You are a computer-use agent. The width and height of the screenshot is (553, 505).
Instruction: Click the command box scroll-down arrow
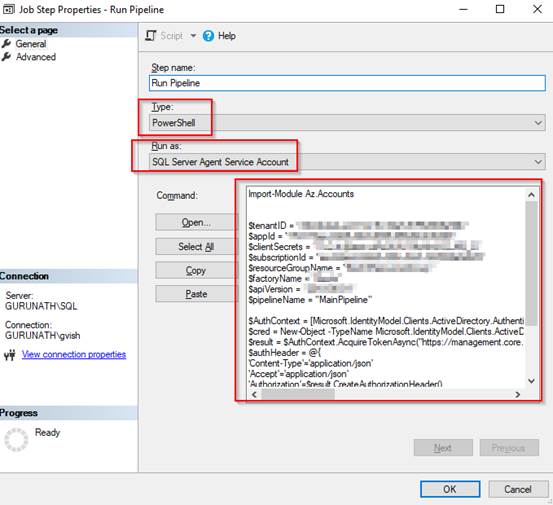[x=531, y=381]
